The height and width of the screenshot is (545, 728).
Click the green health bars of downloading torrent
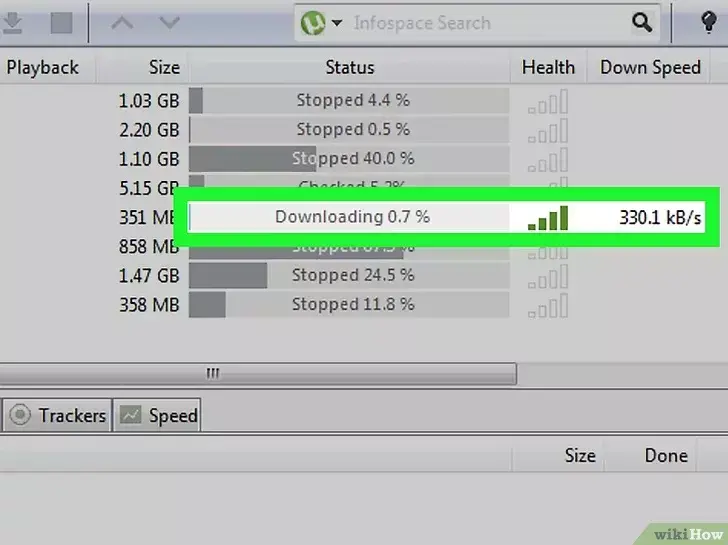(548, 218)
